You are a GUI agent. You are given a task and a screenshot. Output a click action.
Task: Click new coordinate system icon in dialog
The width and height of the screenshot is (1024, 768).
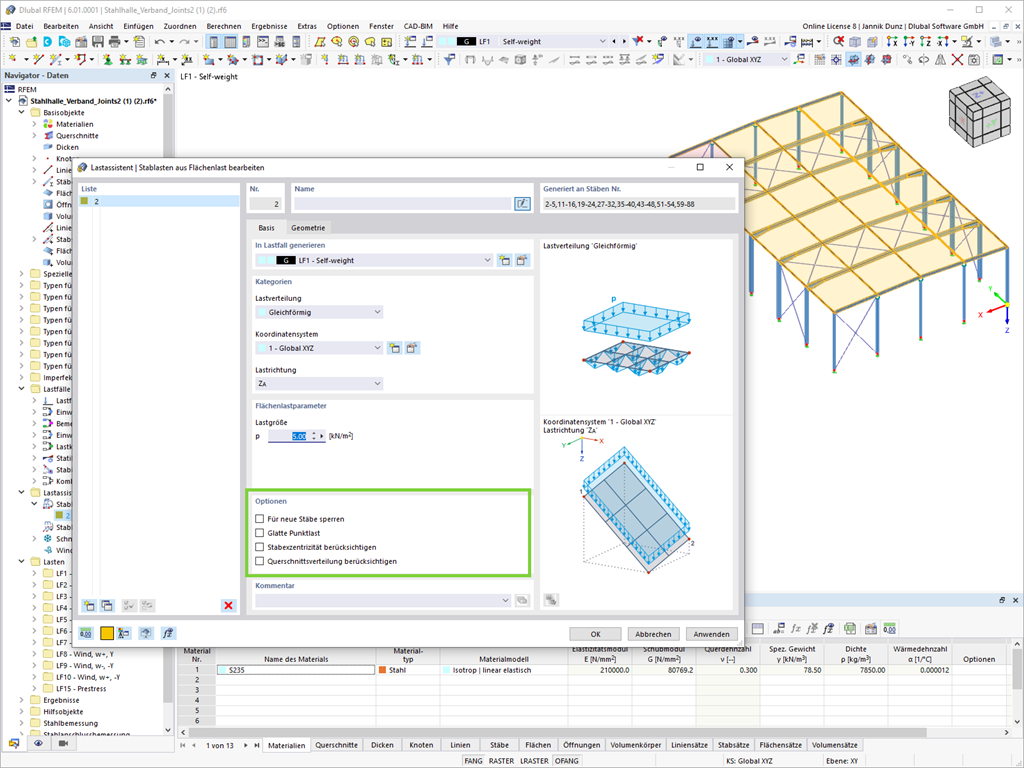click(394, 348)
